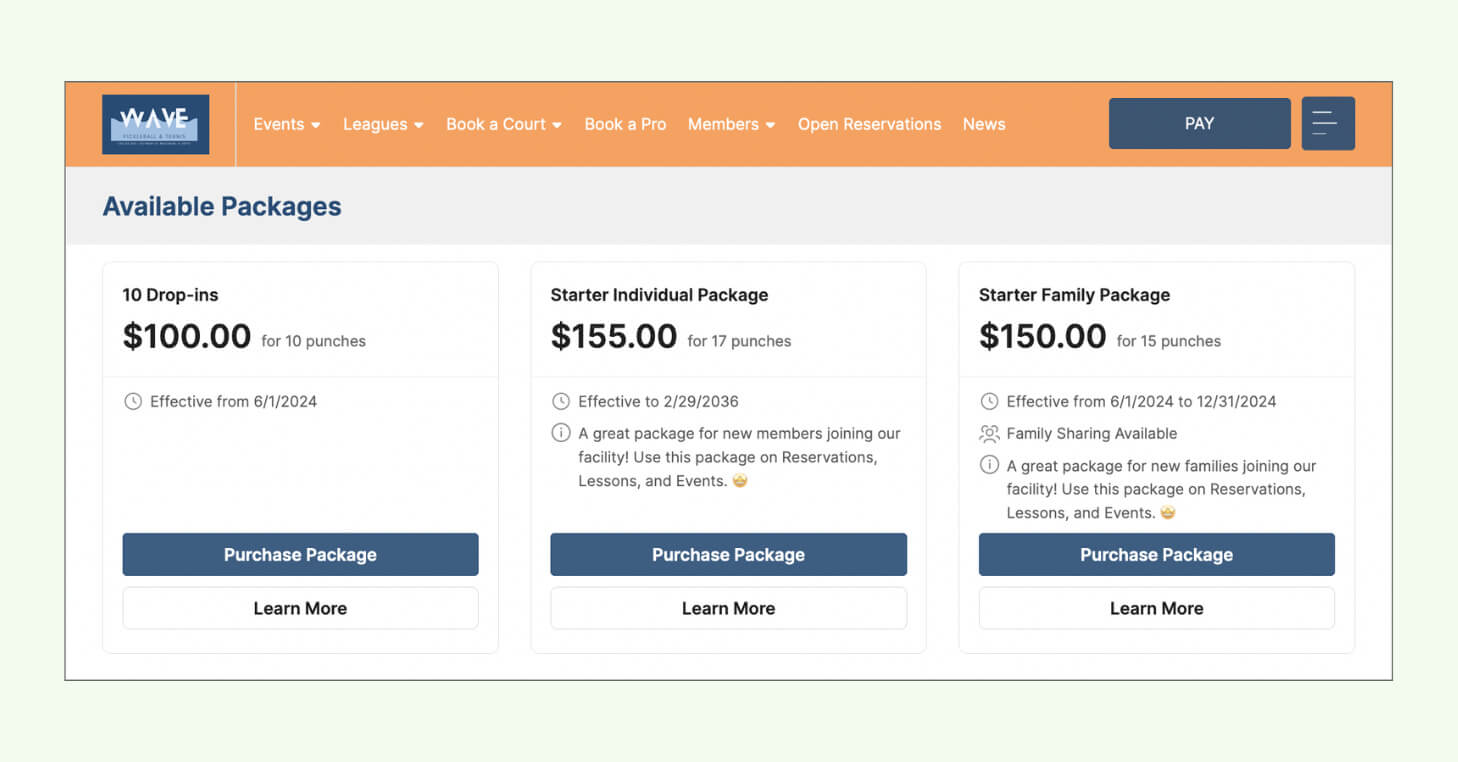
Task: Open the hamburger menu in the header
Action: coord(1328,123)
